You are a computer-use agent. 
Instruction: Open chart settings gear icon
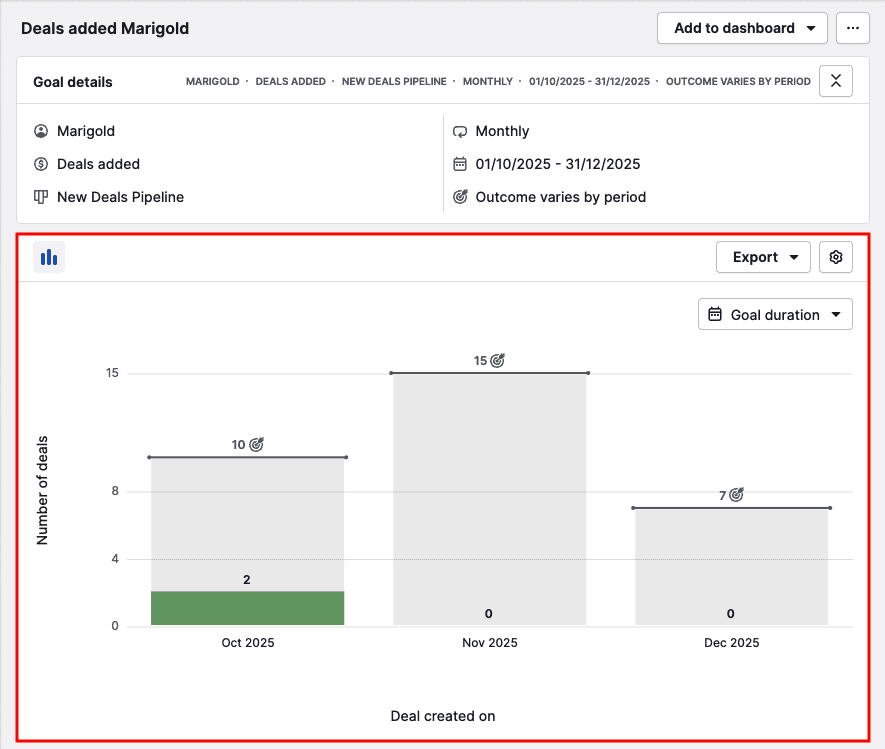click(836, 257)
